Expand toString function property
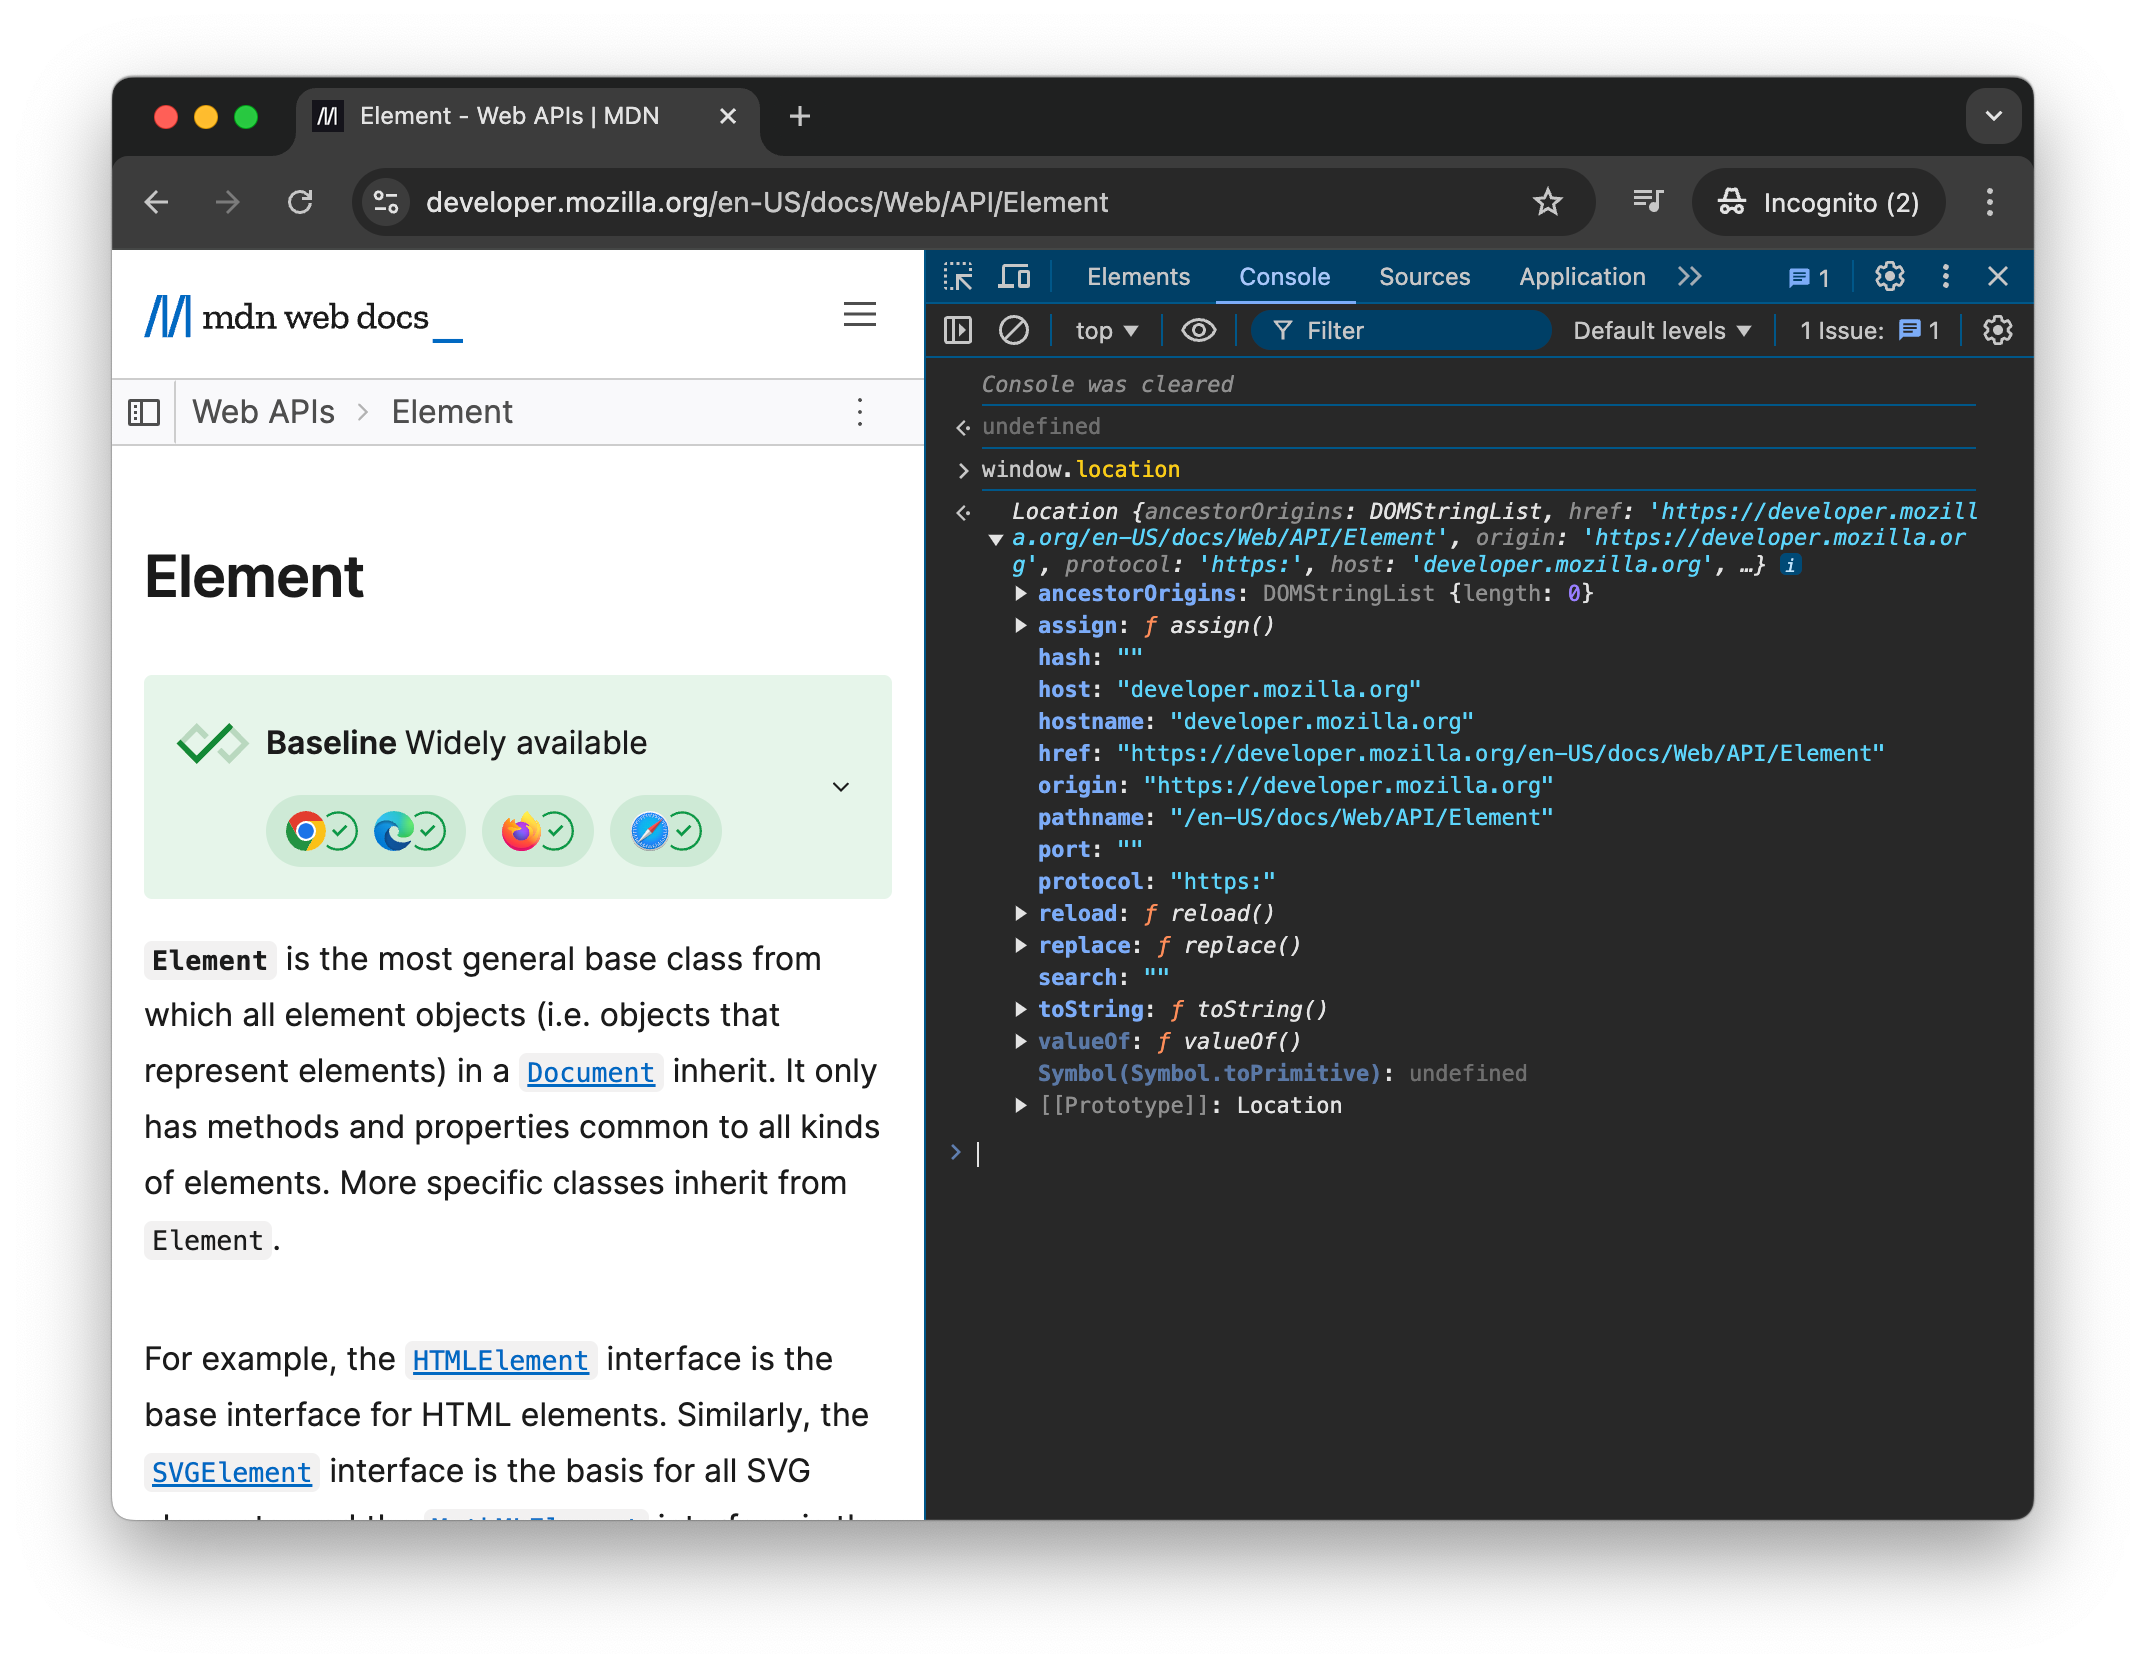 point(1020,1010)
